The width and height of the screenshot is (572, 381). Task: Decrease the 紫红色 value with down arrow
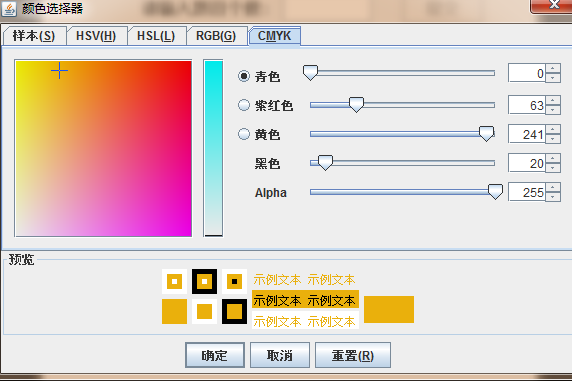pyautogui.click(x=553, y=110)
